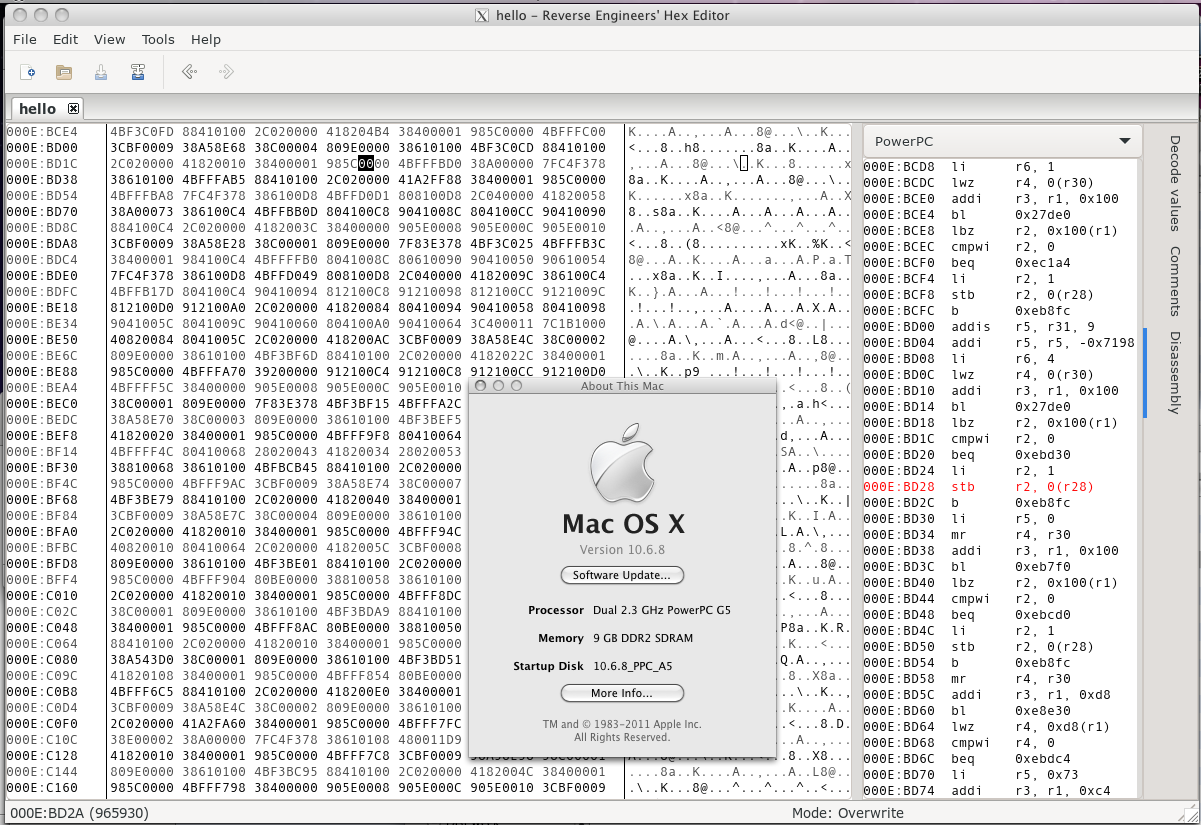Close the hello tab with its X

click(x=73, y=108)
